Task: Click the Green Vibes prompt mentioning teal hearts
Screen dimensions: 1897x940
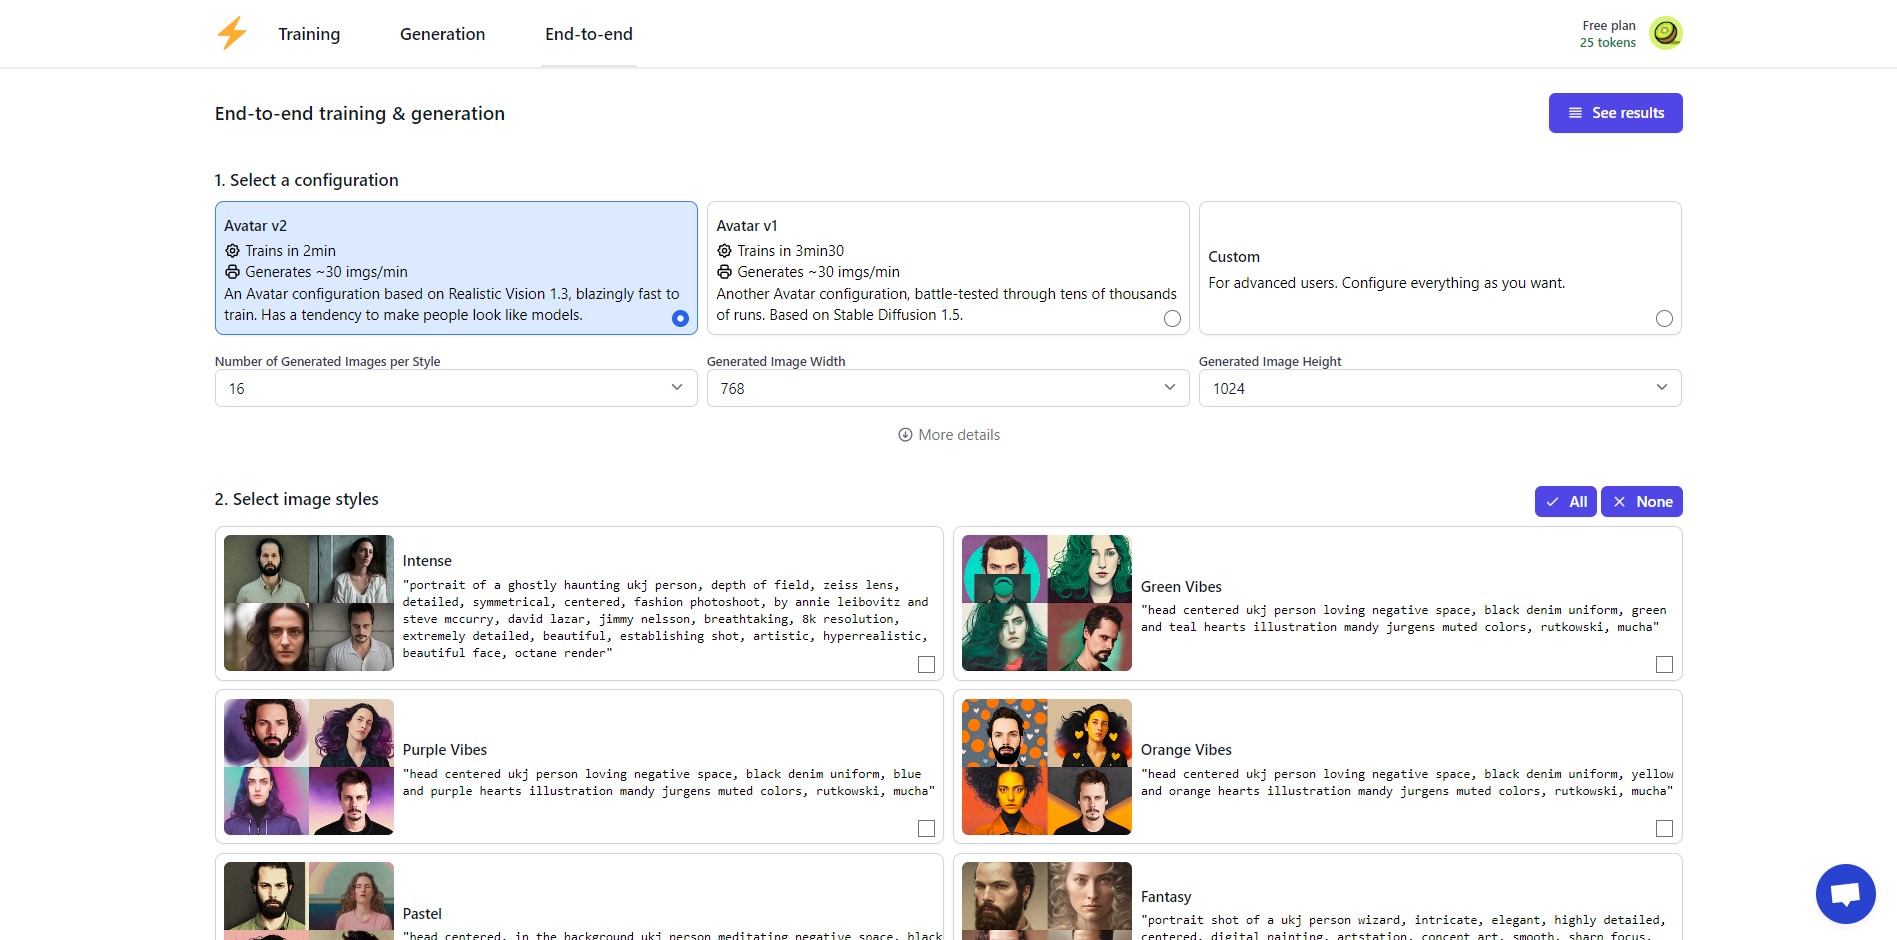Action: pos(1404,619)
